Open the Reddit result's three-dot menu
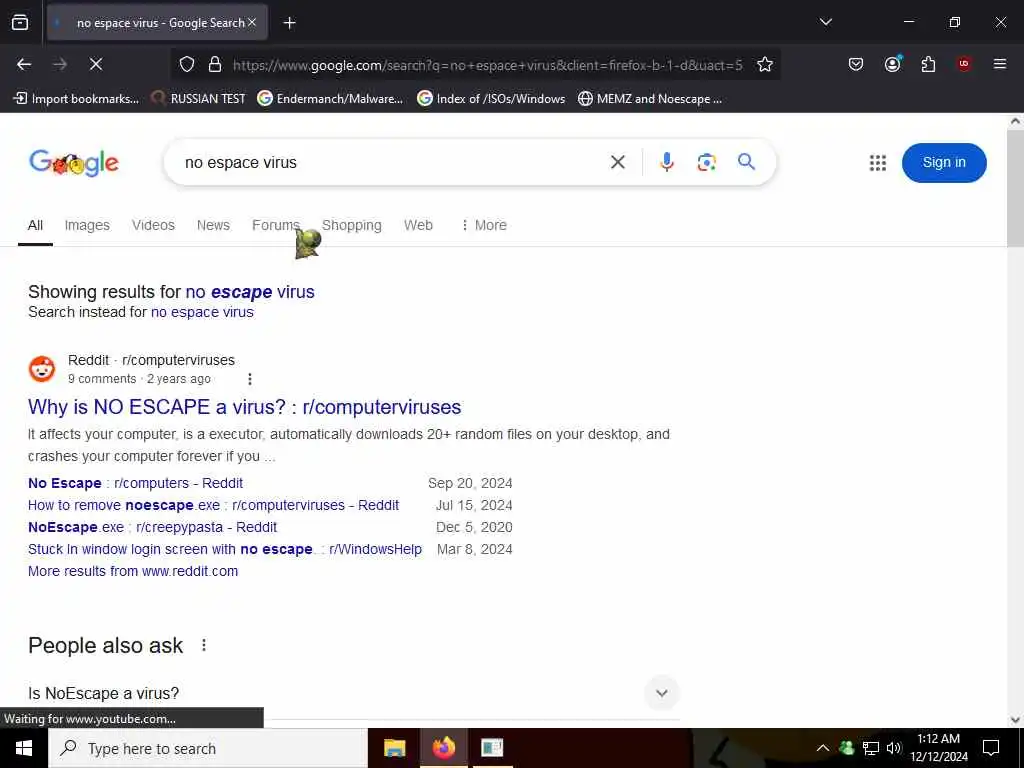The height and width of the screenshot is (768, 1024). click(249, 379)
